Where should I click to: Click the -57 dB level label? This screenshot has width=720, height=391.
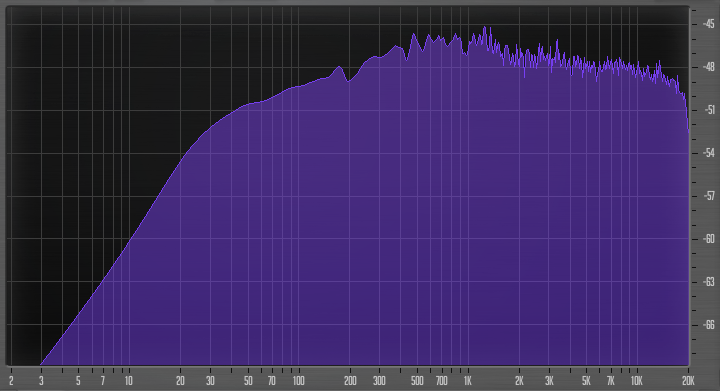tap(709, 196)
